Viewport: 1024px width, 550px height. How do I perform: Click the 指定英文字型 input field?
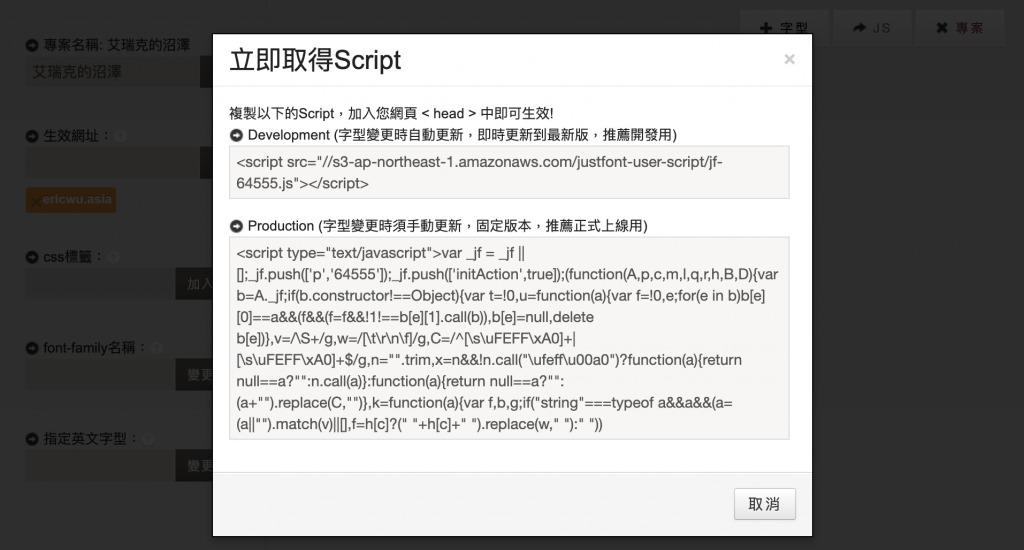click(x=101, y=466)
